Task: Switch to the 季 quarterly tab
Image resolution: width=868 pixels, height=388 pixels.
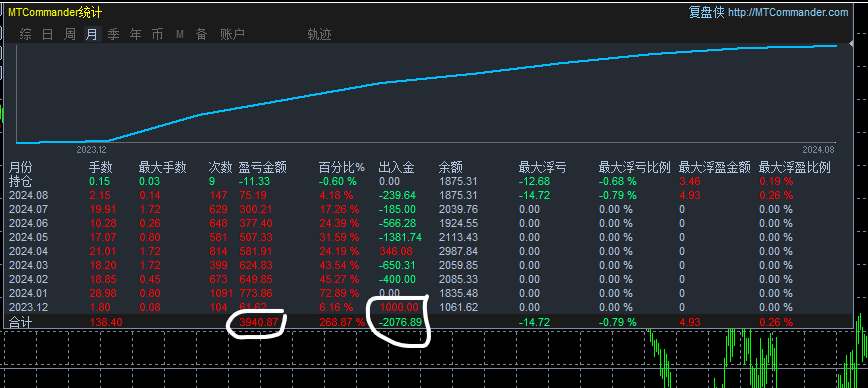Action: 113,34
